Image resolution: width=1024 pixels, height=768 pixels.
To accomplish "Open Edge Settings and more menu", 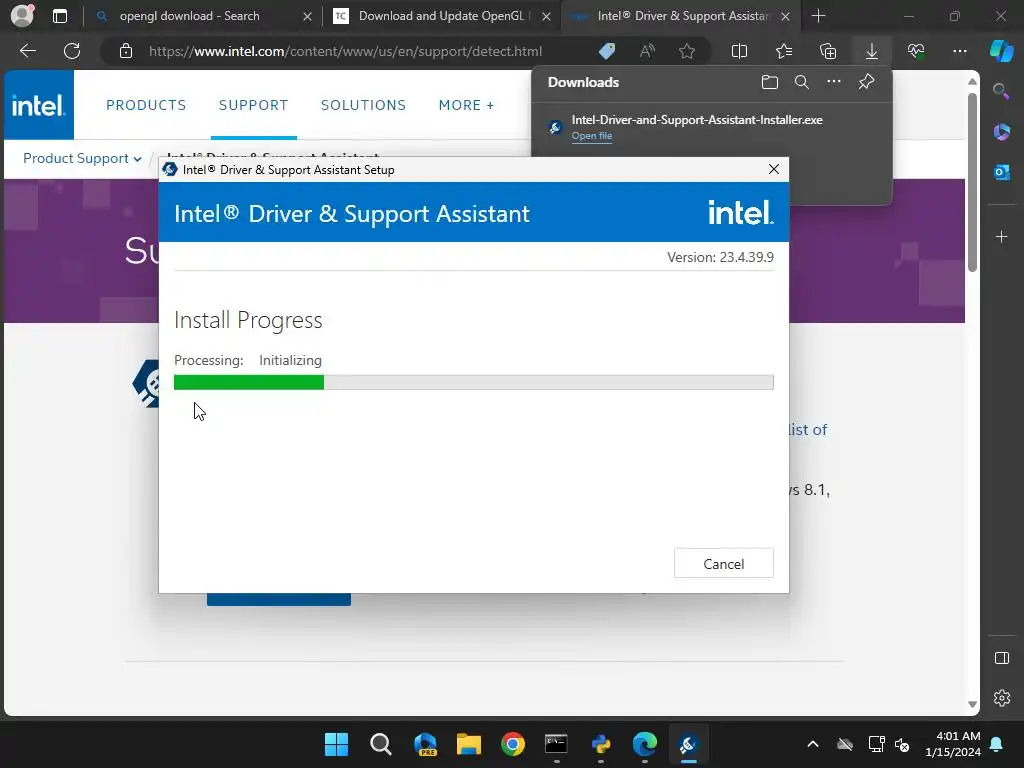I will 959,51.
